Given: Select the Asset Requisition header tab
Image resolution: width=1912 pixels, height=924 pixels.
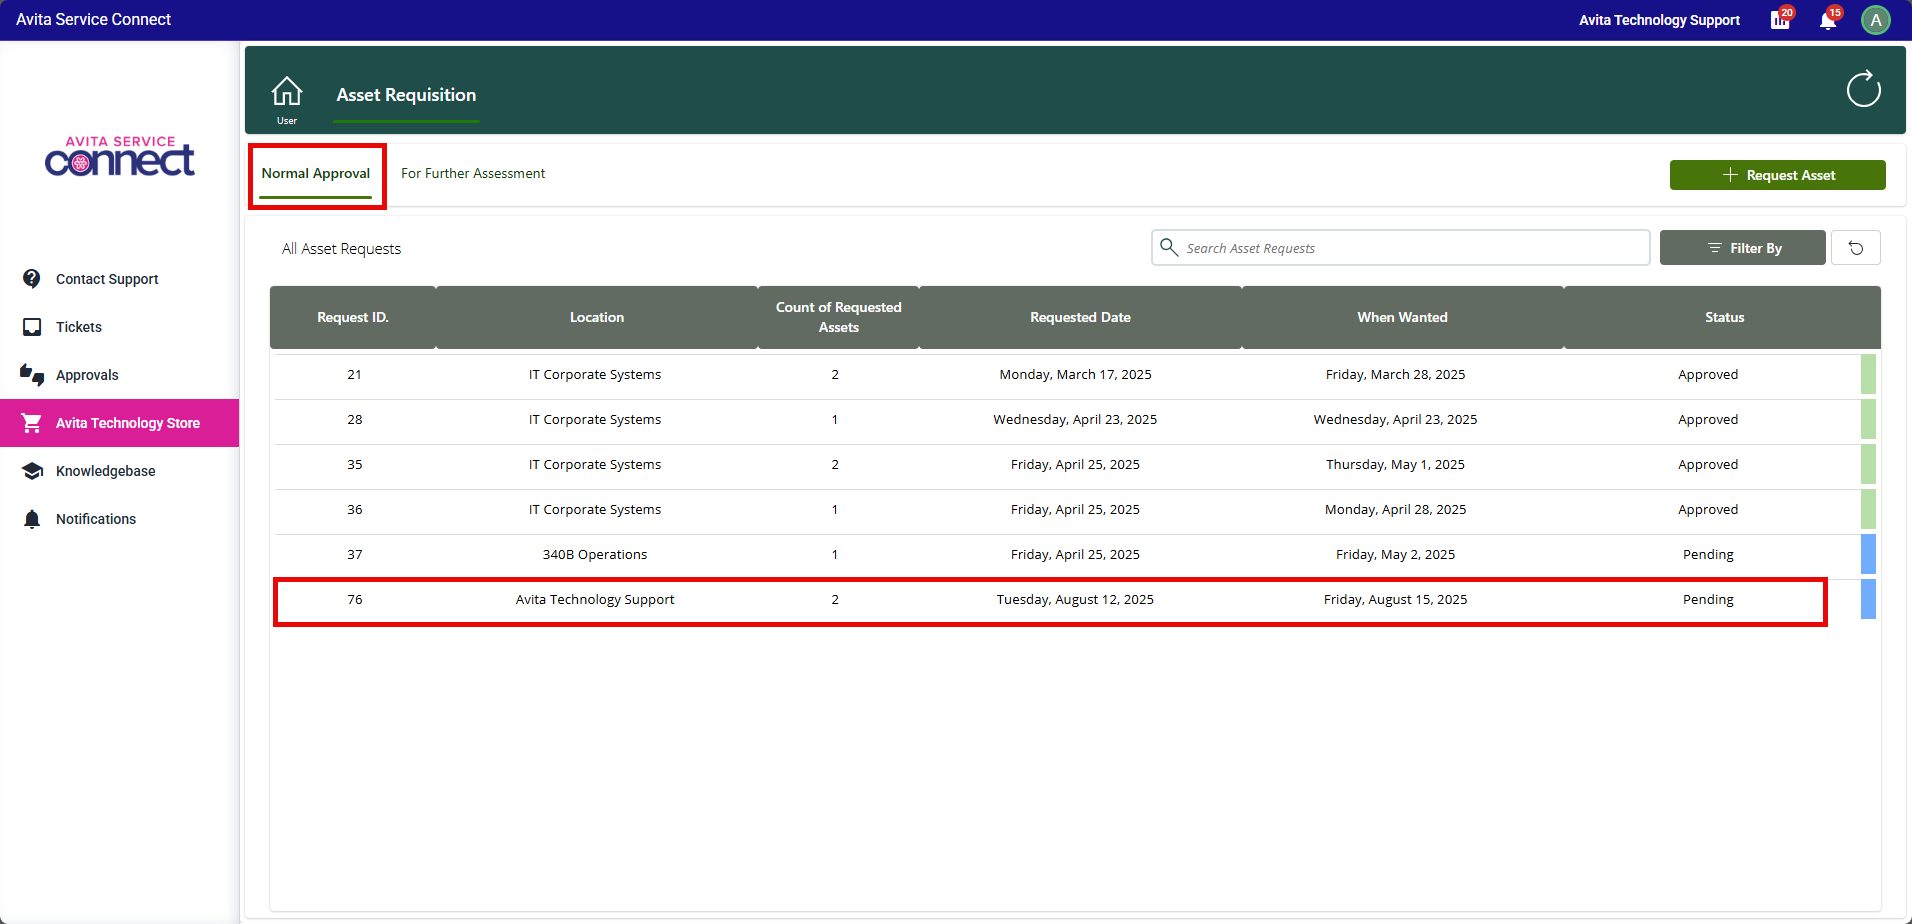Looking at the screenshot, I should tap(406, 95).
